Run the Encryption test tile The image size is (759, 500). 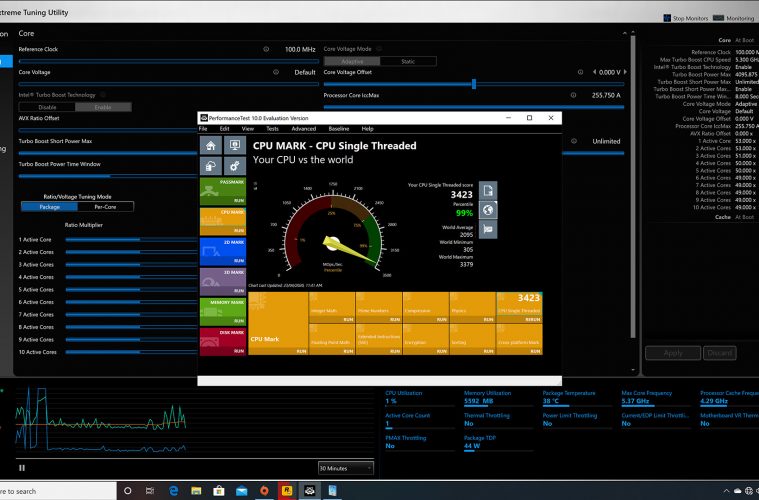point(425,339)
